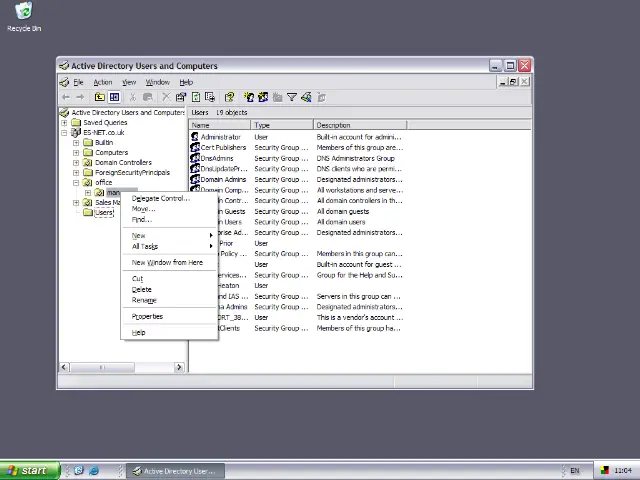Screen dimensions: 640x480
Task: Expand the Builtin container
Action: (x=76, y=142)
